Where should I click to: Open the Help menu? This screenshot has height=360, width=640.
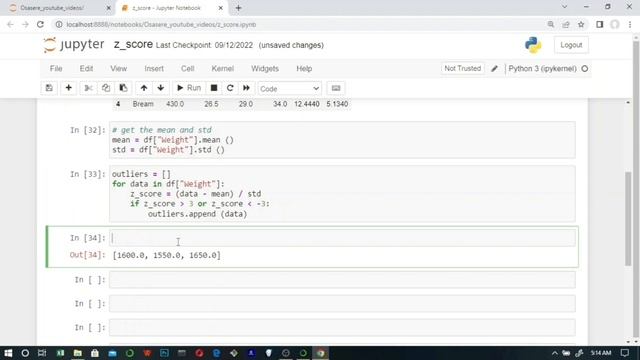304,69
